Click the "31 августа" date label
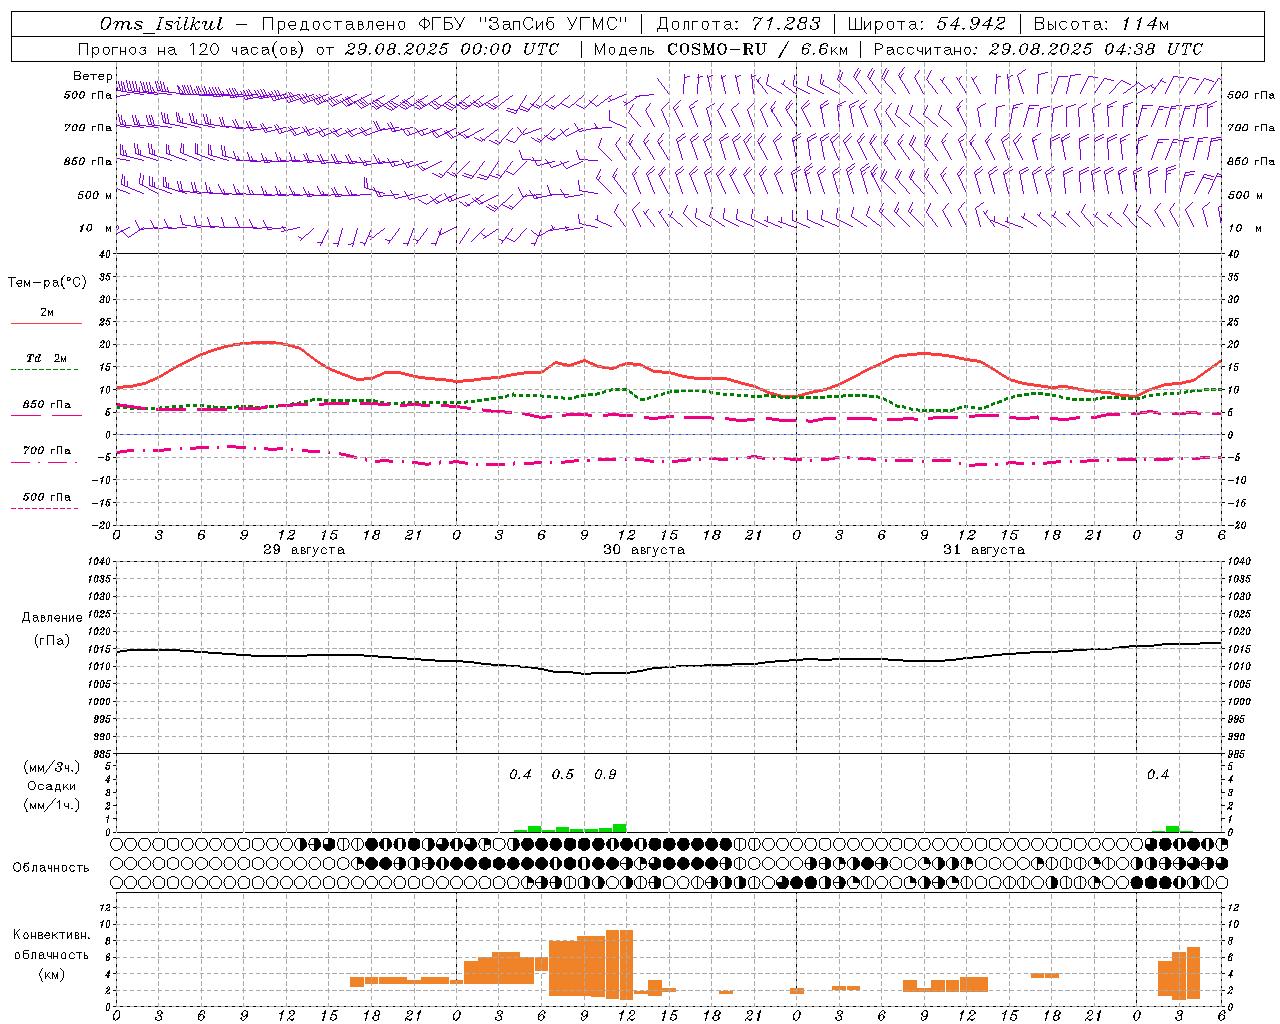 click(984, 550)
